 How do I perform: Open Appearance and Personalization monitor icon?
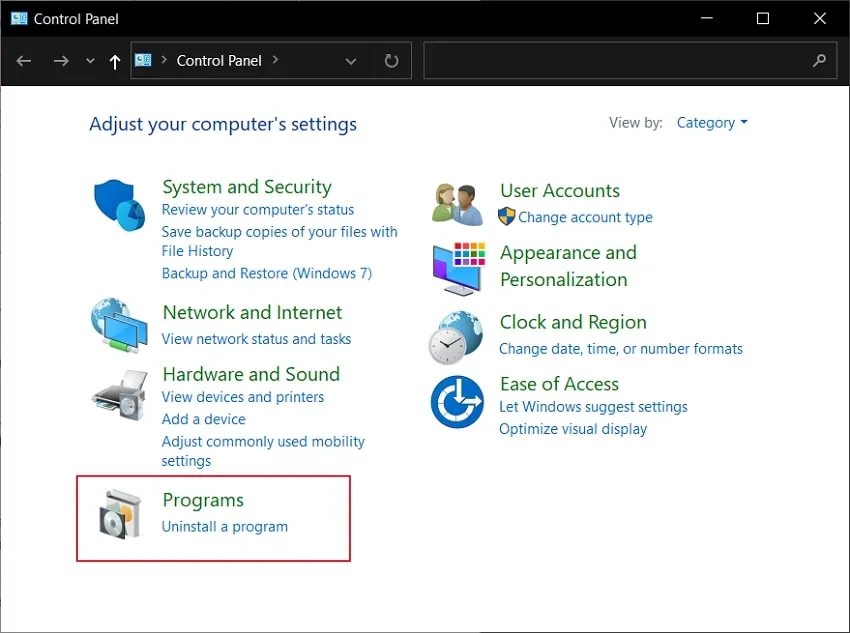pyautogui.click(x=457, y=267)
